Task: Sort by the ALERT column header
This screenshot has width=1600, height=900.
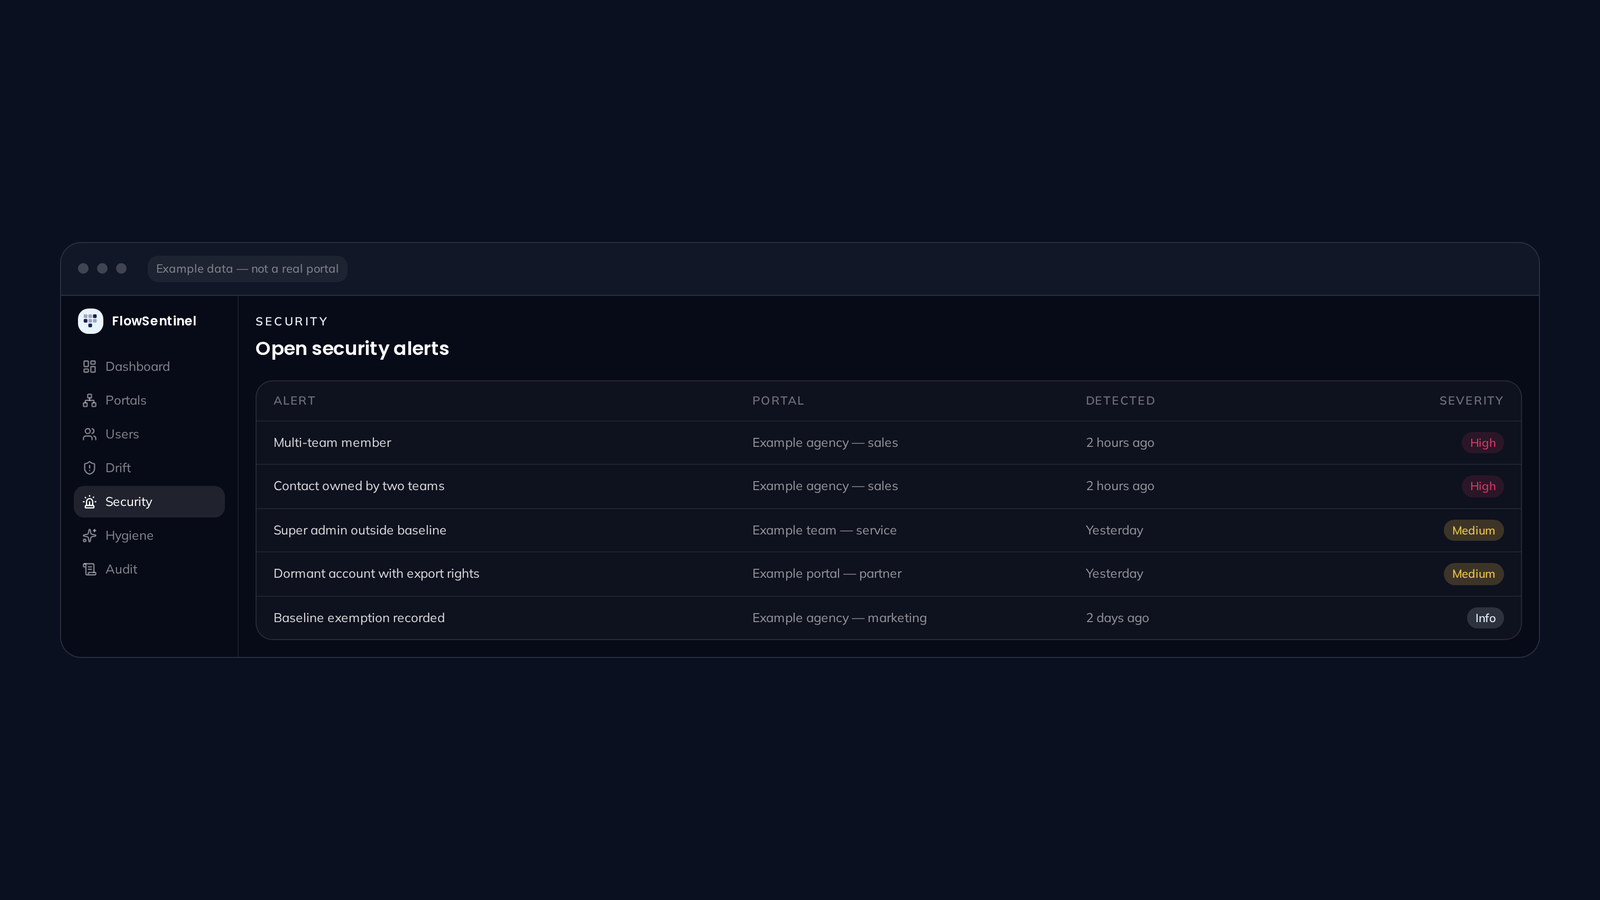Action: click(x=294, y=401)
